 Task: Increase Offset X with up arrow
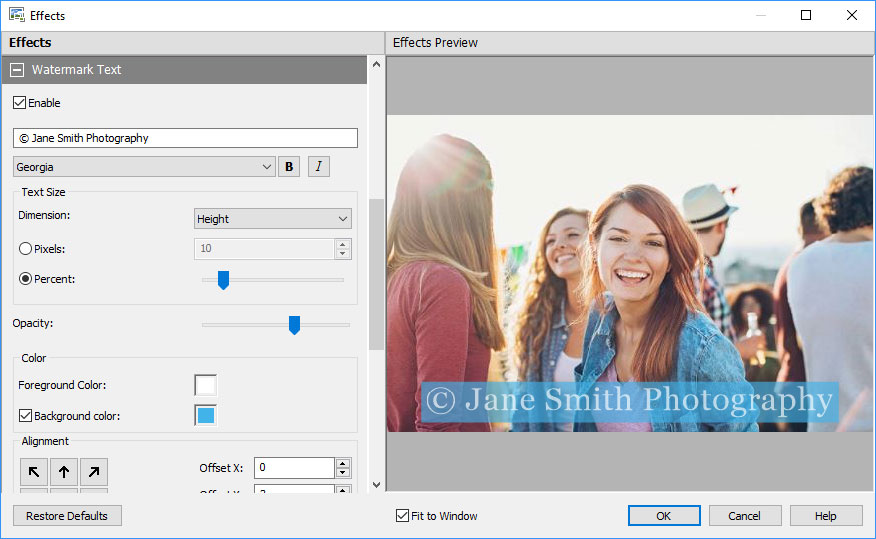click(x=342, y=463)
